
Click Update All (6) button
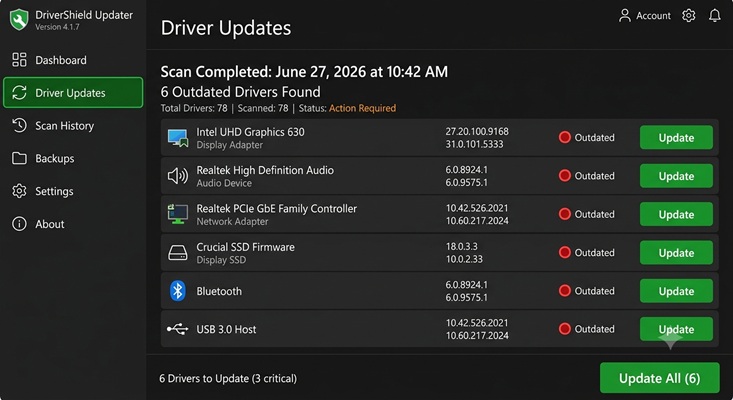tap(660, 378)
